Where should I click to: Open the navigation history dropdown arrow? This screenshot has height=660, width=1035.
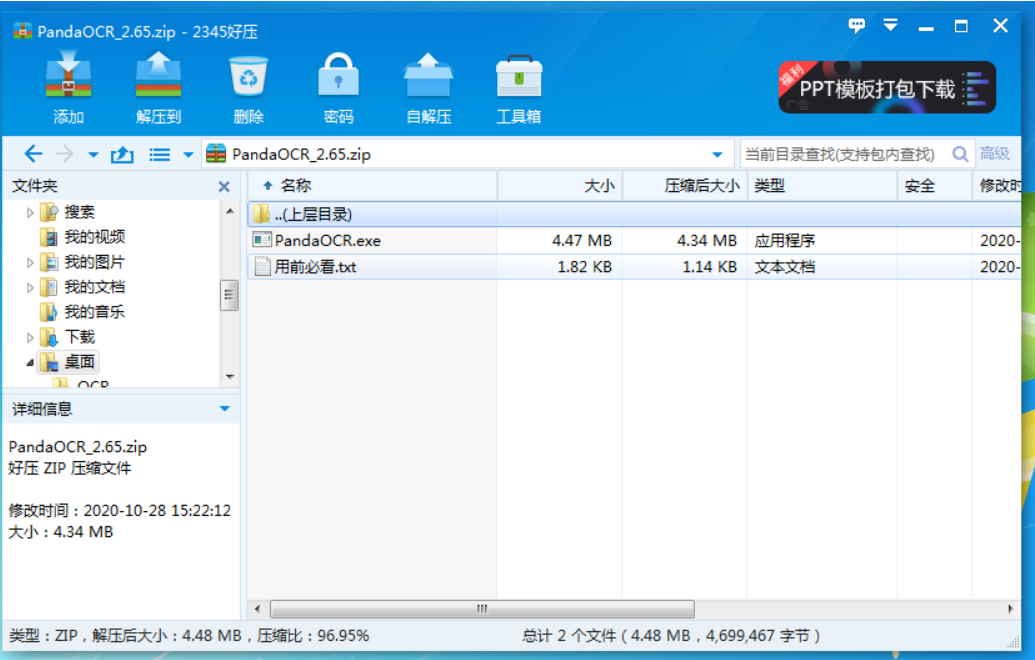(x=93, y=155)
